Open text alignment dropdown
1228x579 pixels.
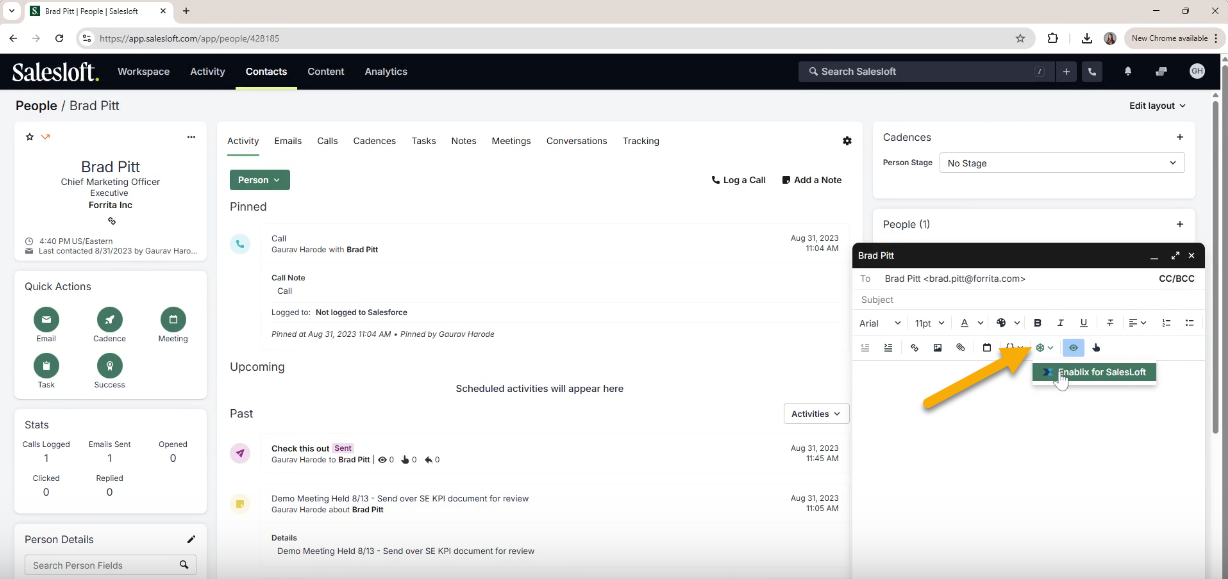[1137, 323]
